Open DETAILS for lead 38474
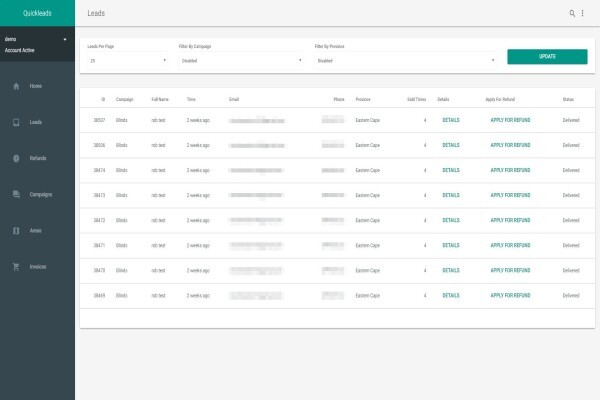Image resolution: width=600 pixels, height=400 pixels. click(x=451, y=170)
